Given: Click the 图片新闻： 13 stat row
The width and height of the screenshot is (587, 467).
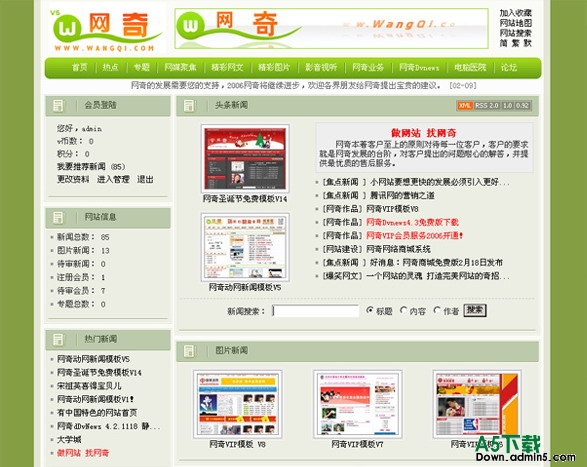Looking at the screenshot, I should [x=83, y=251].
